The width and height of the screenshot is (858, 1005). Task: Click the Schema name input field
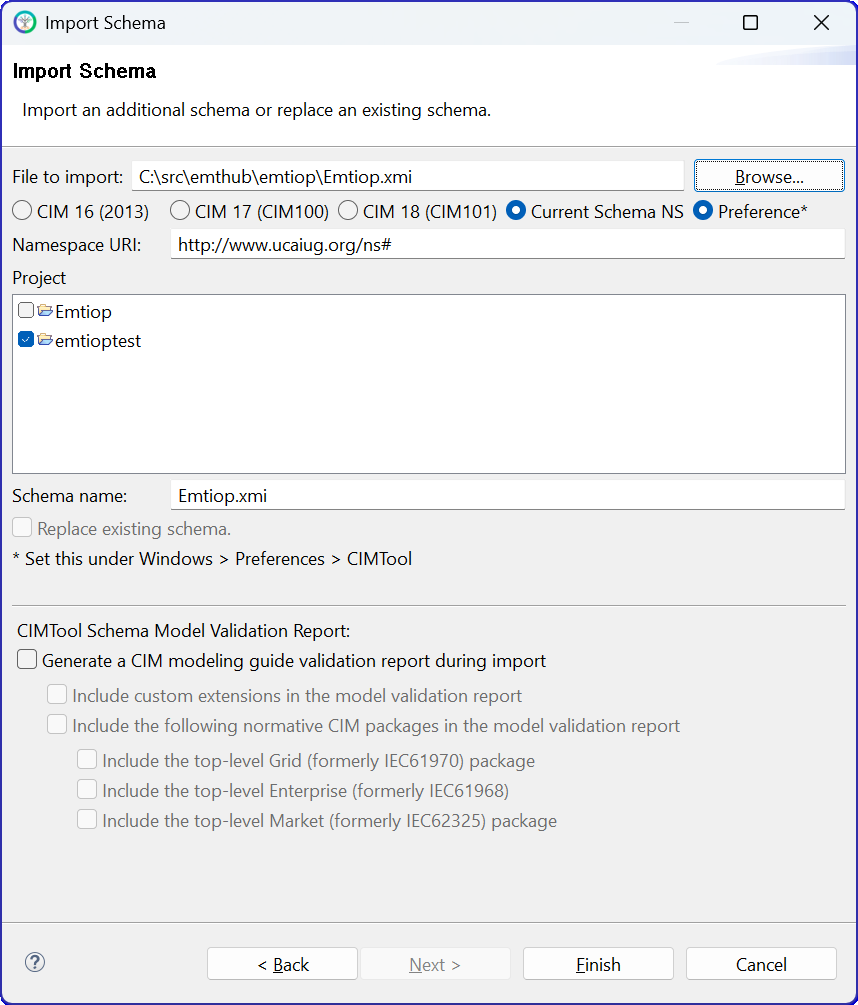(x=507, y=495)
